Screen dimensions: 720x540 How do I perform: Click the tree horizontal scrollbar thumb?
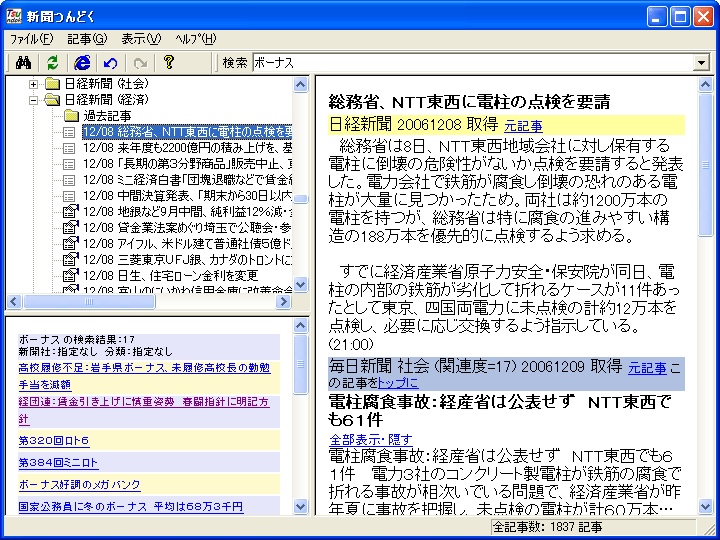pos(89,301)
